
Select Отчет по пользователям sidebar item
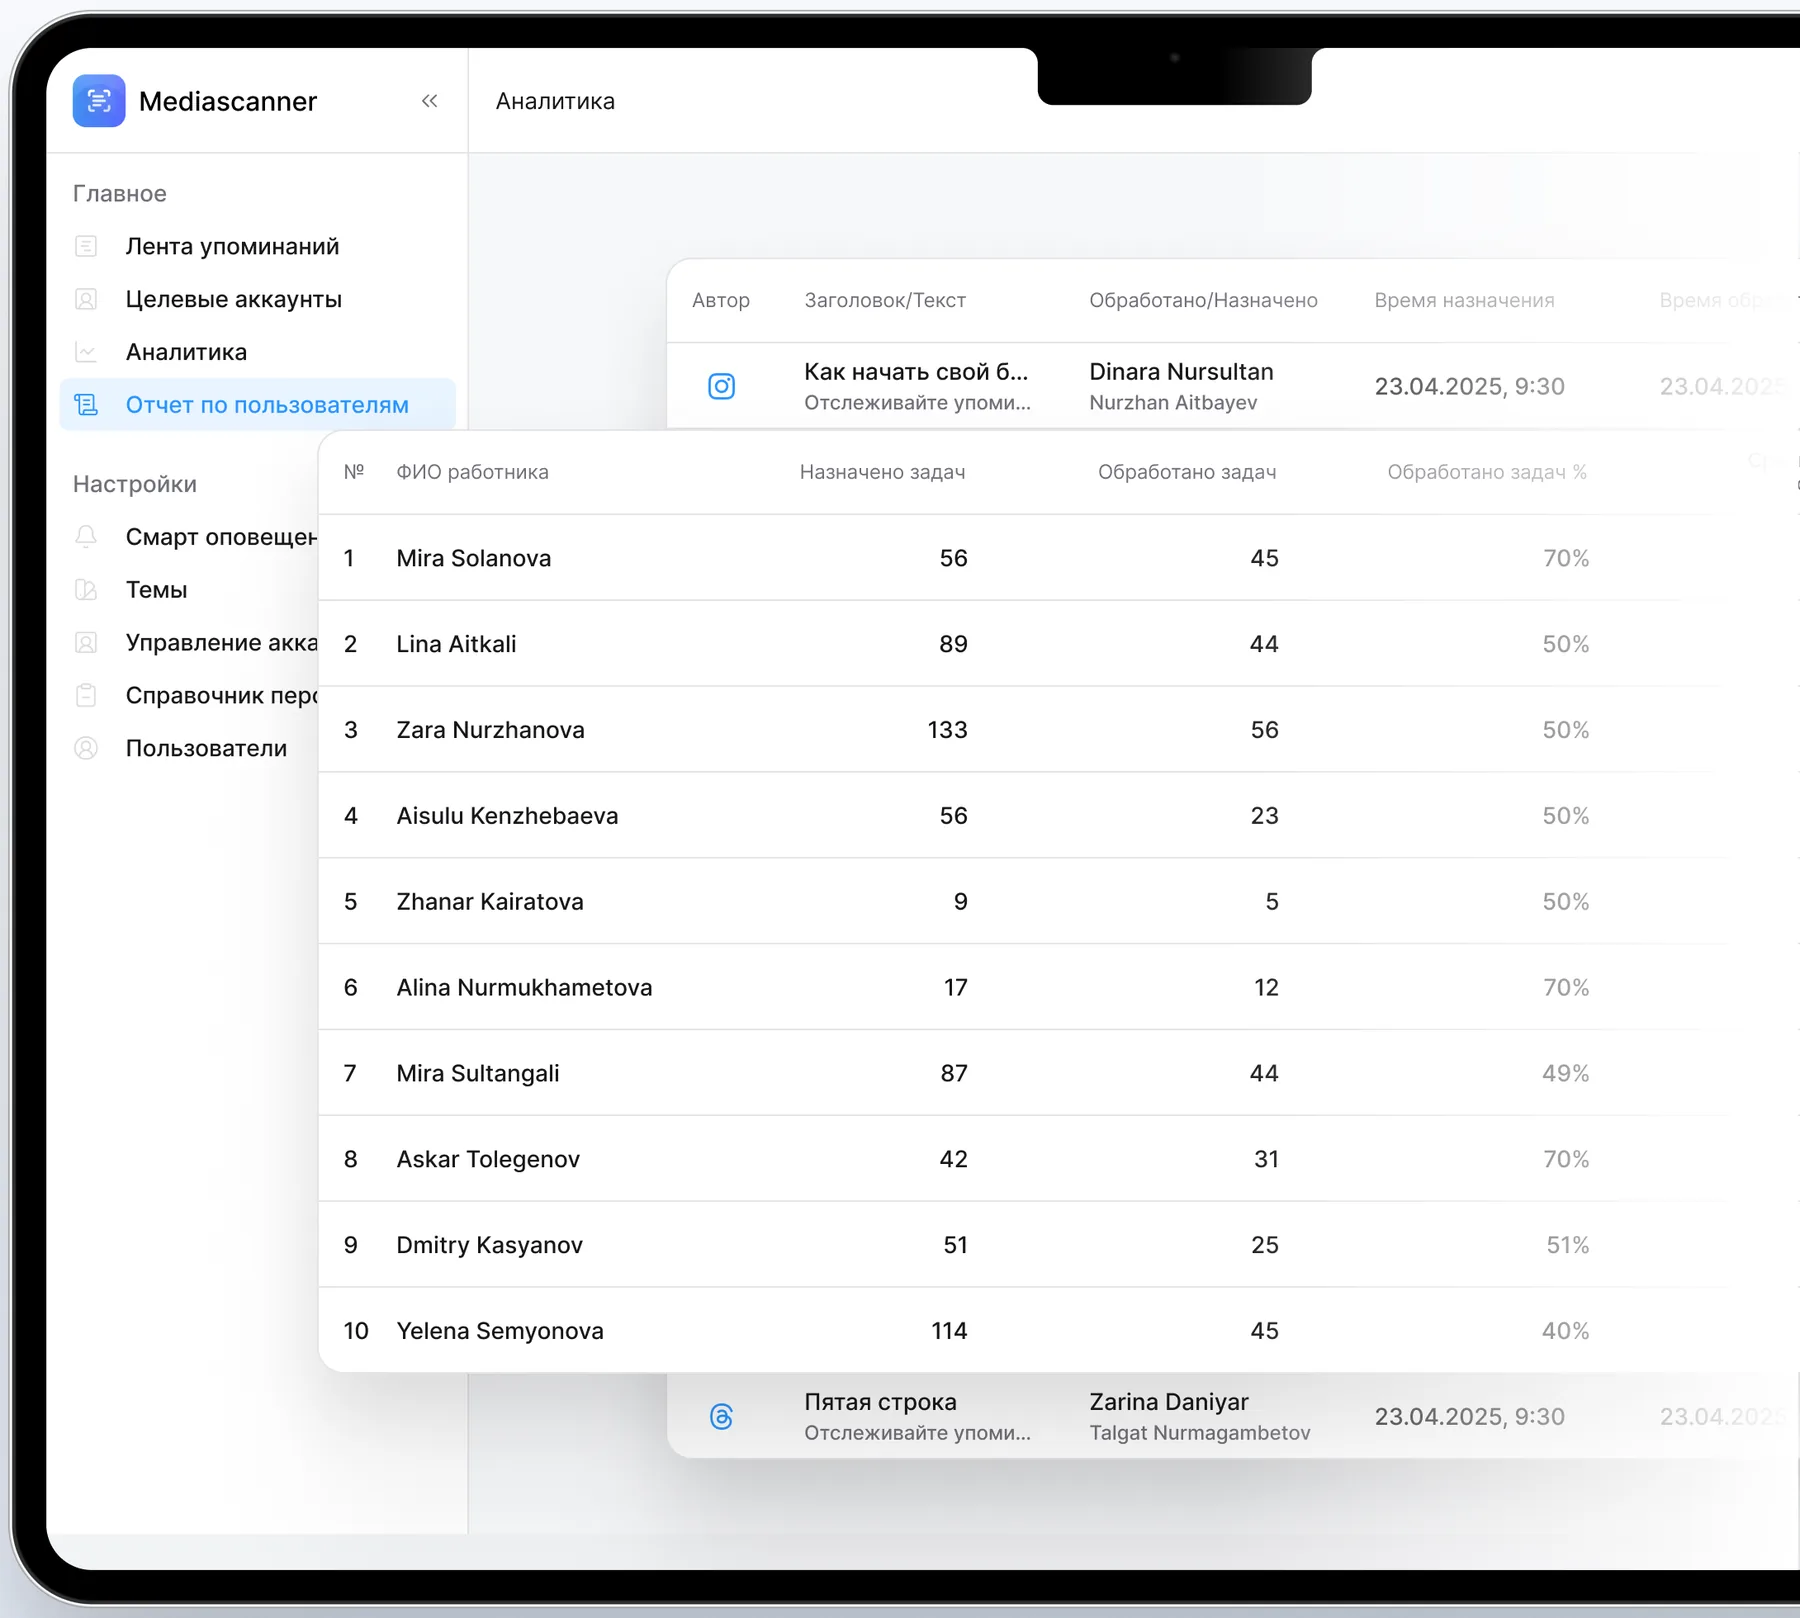coord(258,405)
